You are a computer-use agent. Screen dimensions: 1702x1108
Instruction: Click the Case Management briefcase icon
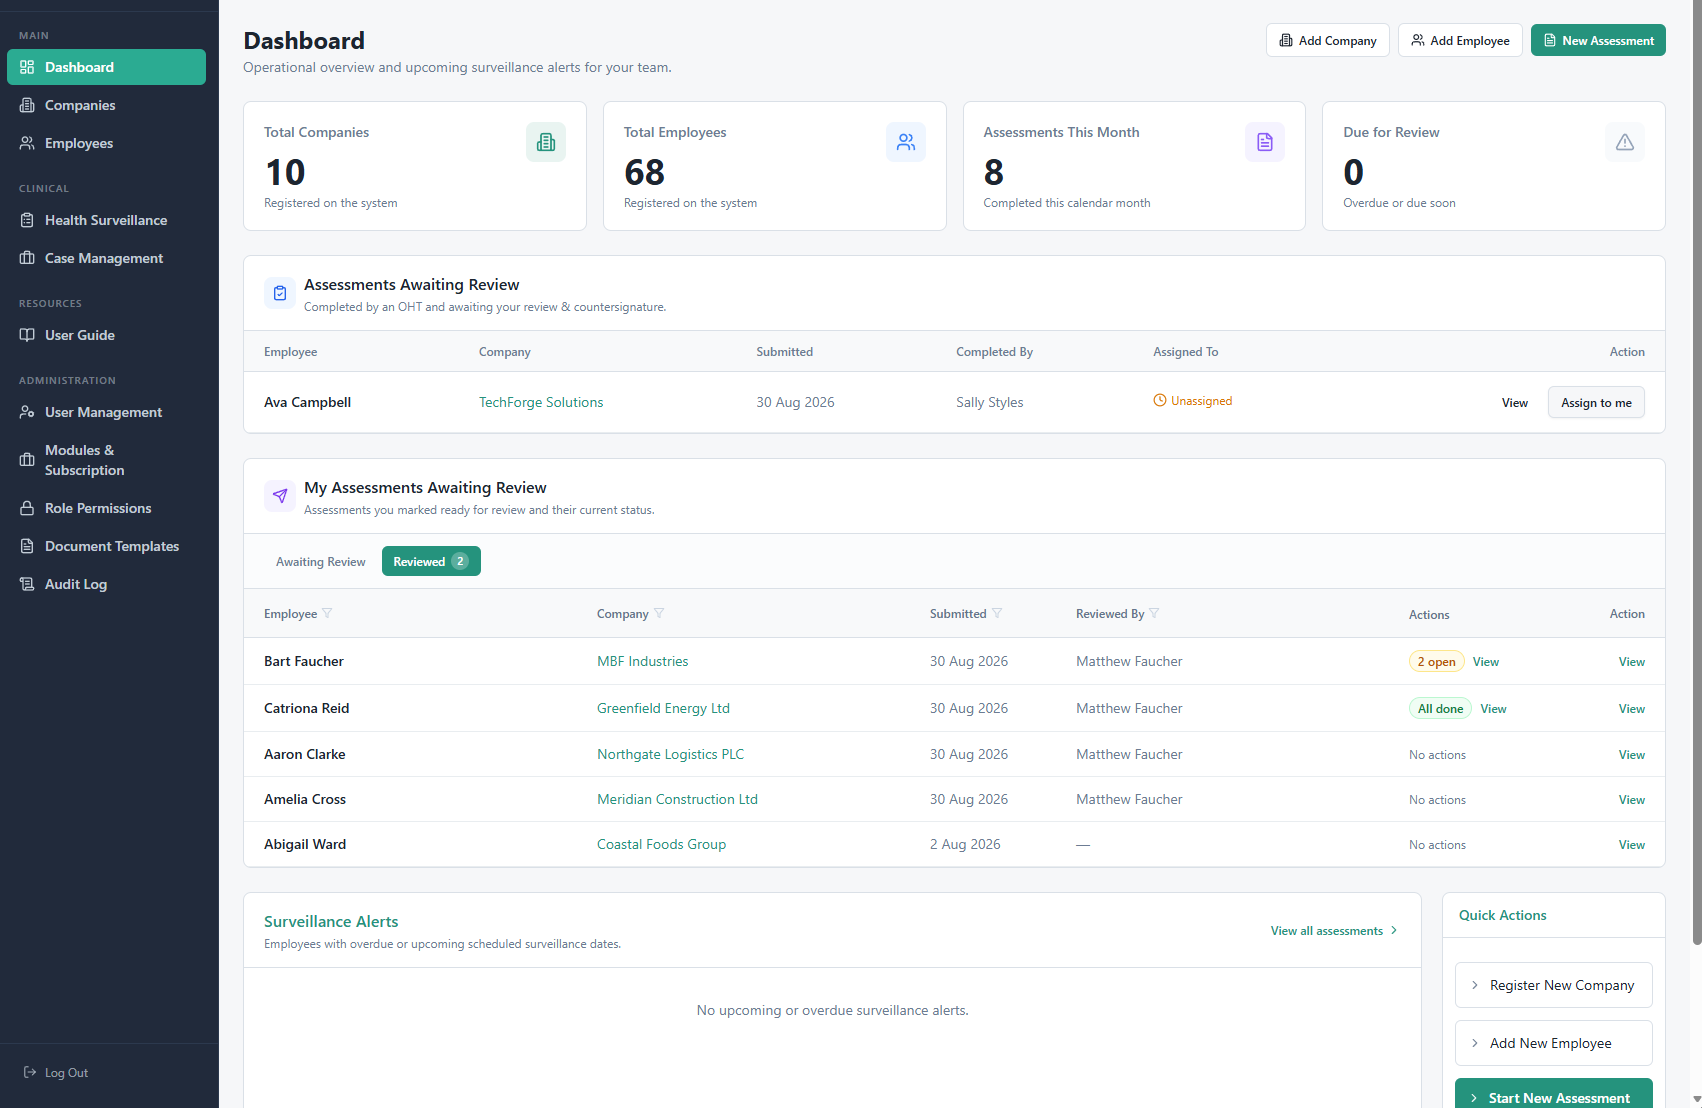point(27,258)
